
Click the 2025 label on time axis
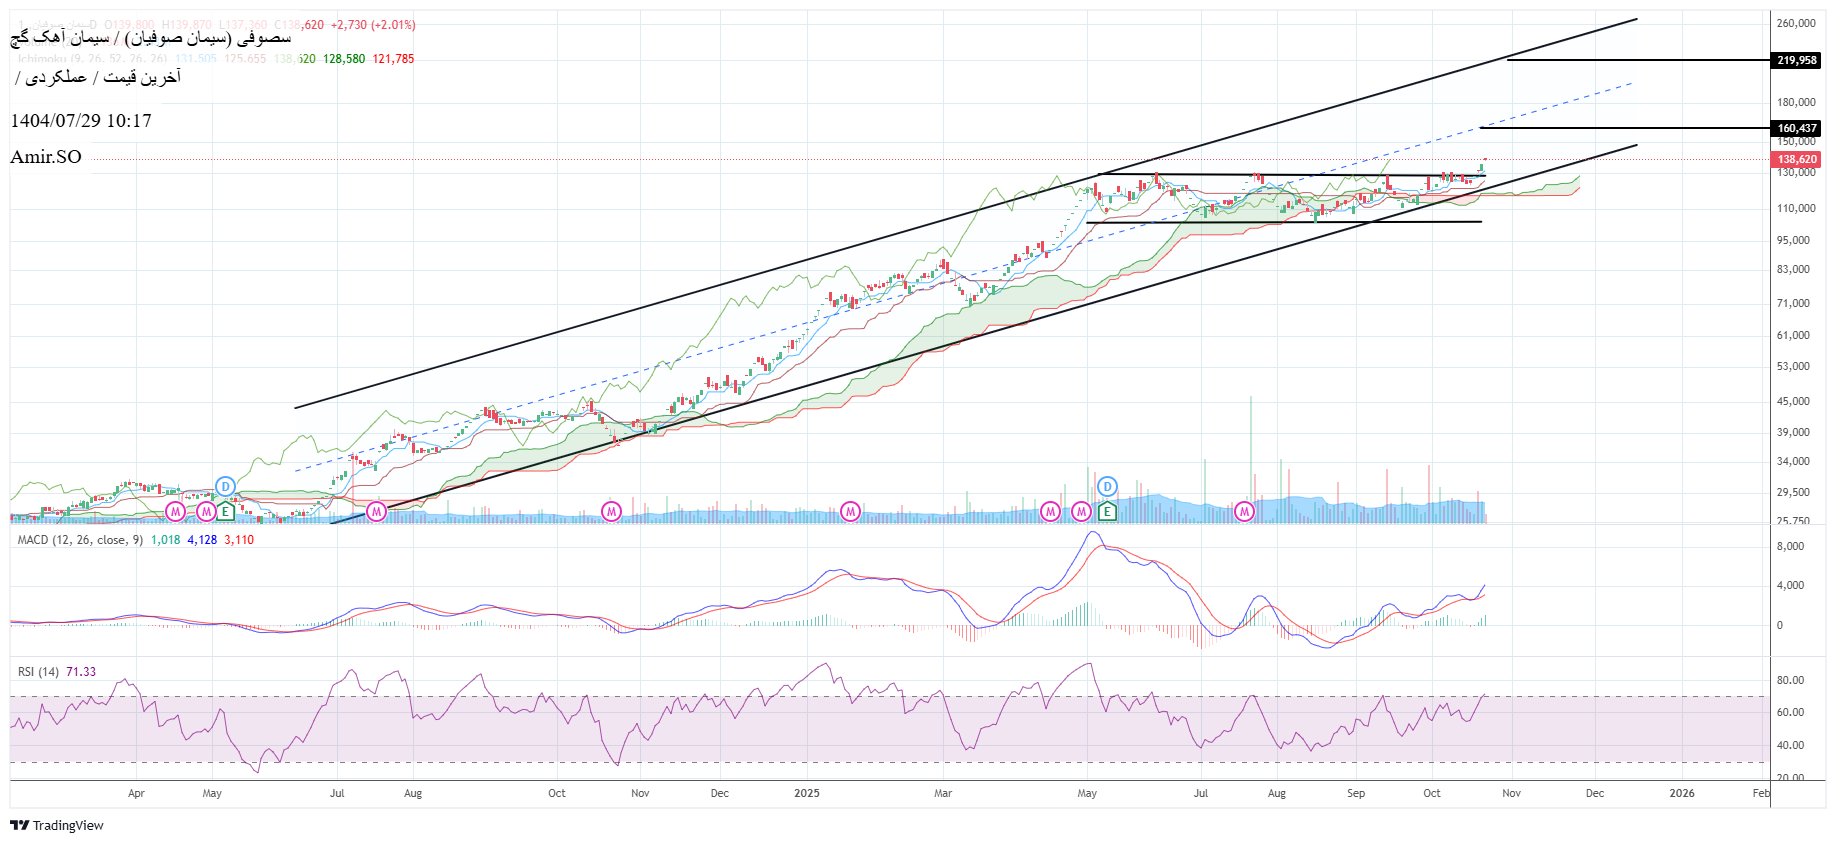(x=806, y=793)
